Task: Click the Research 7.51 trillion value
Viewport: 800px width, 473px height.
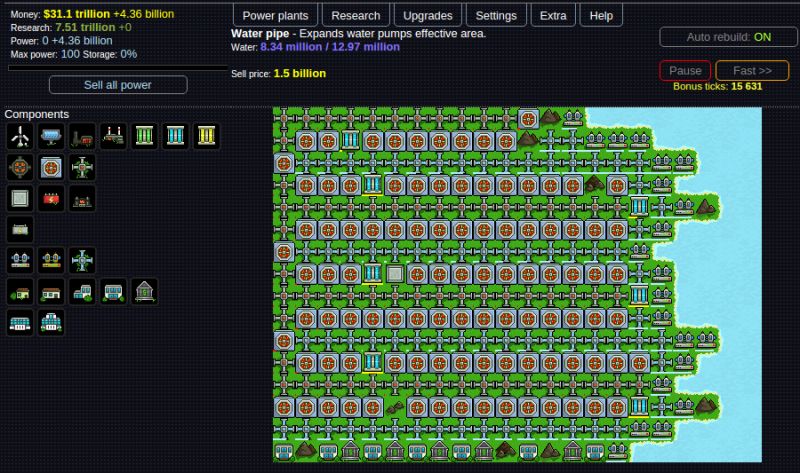Action: pos(85,28)
